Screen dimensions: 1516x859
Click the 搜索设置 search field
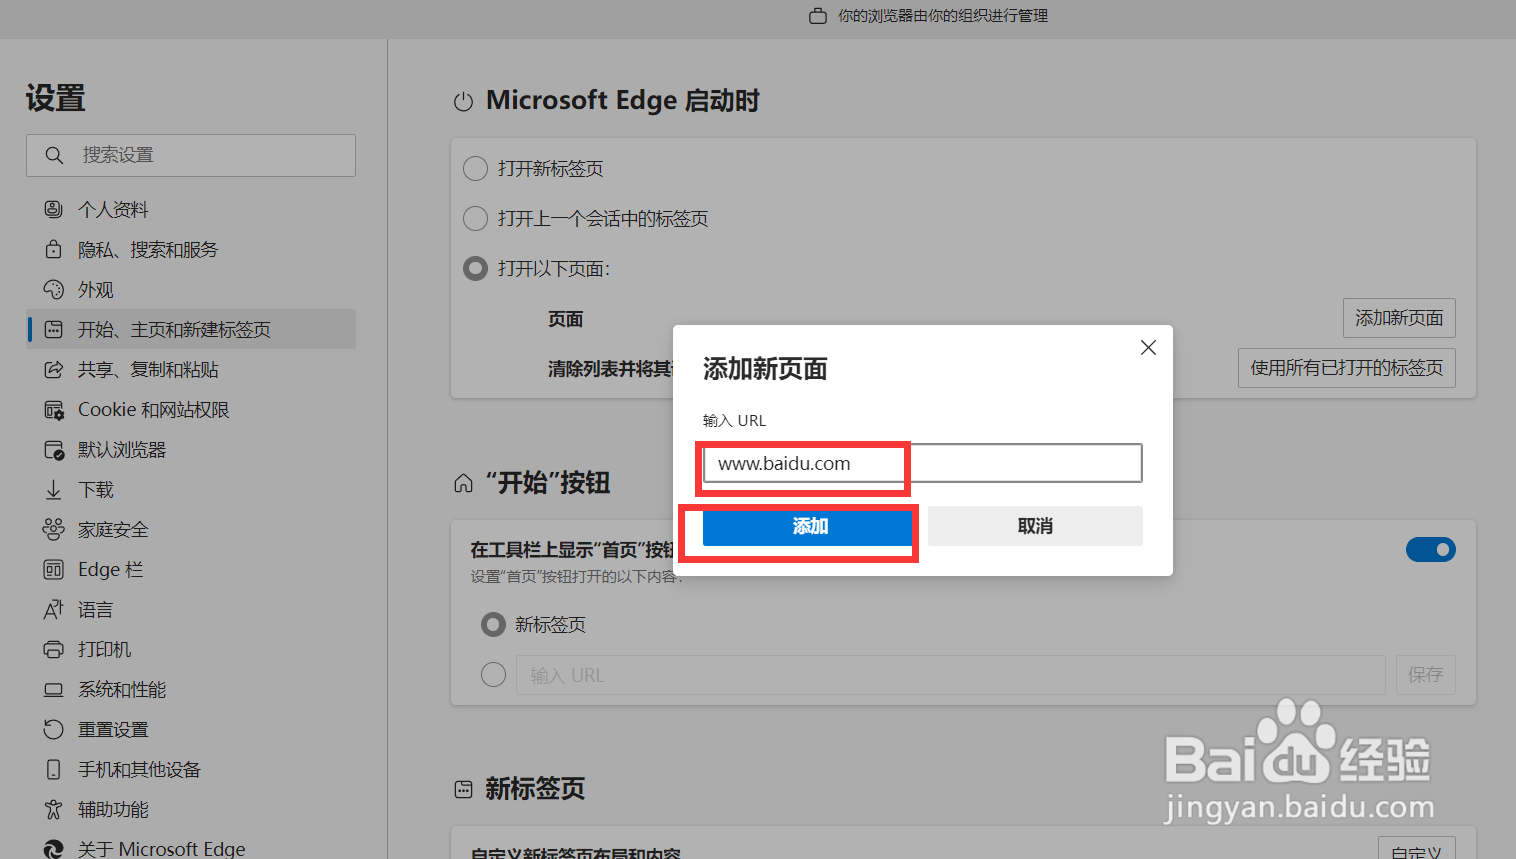[191, 155]
